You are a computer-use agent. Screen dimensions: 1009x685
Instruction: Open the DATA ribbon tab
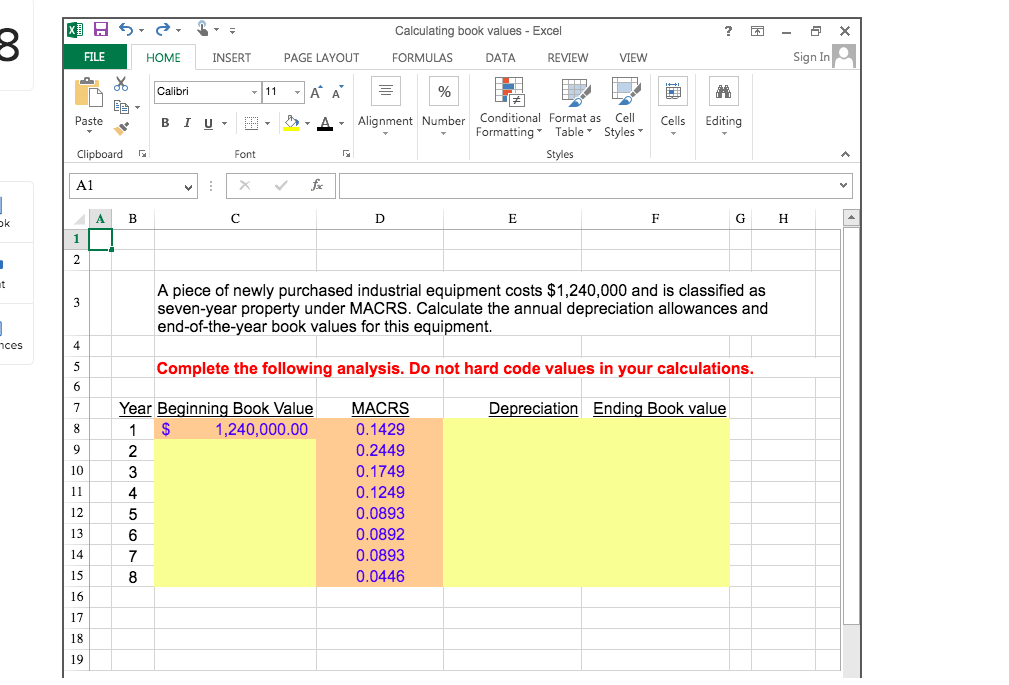click(500, 57)
